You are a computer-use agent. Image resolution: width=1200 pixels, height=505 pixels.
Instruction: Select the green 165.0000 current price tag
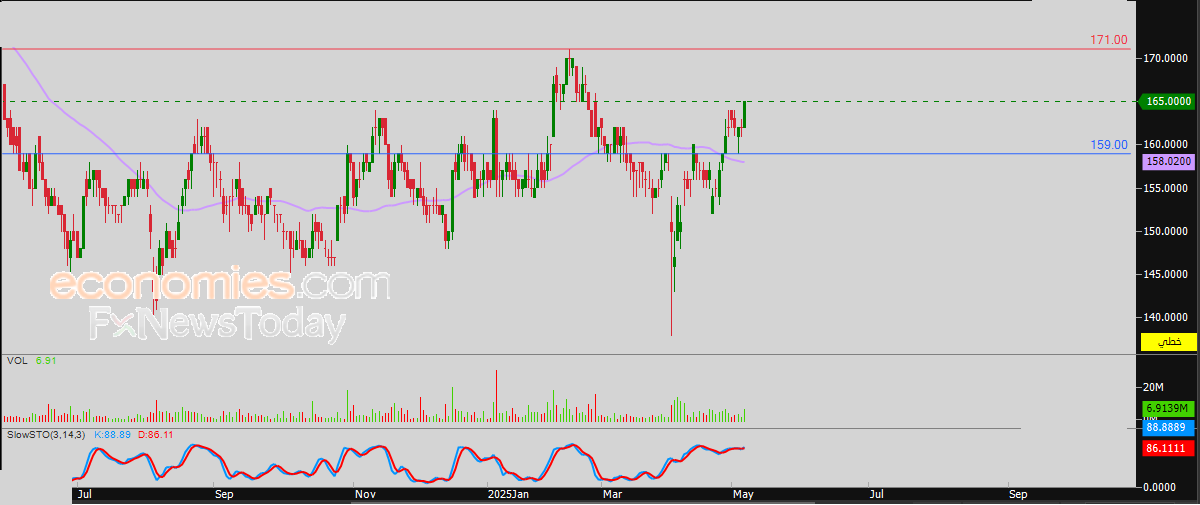tap(1168, 101)
